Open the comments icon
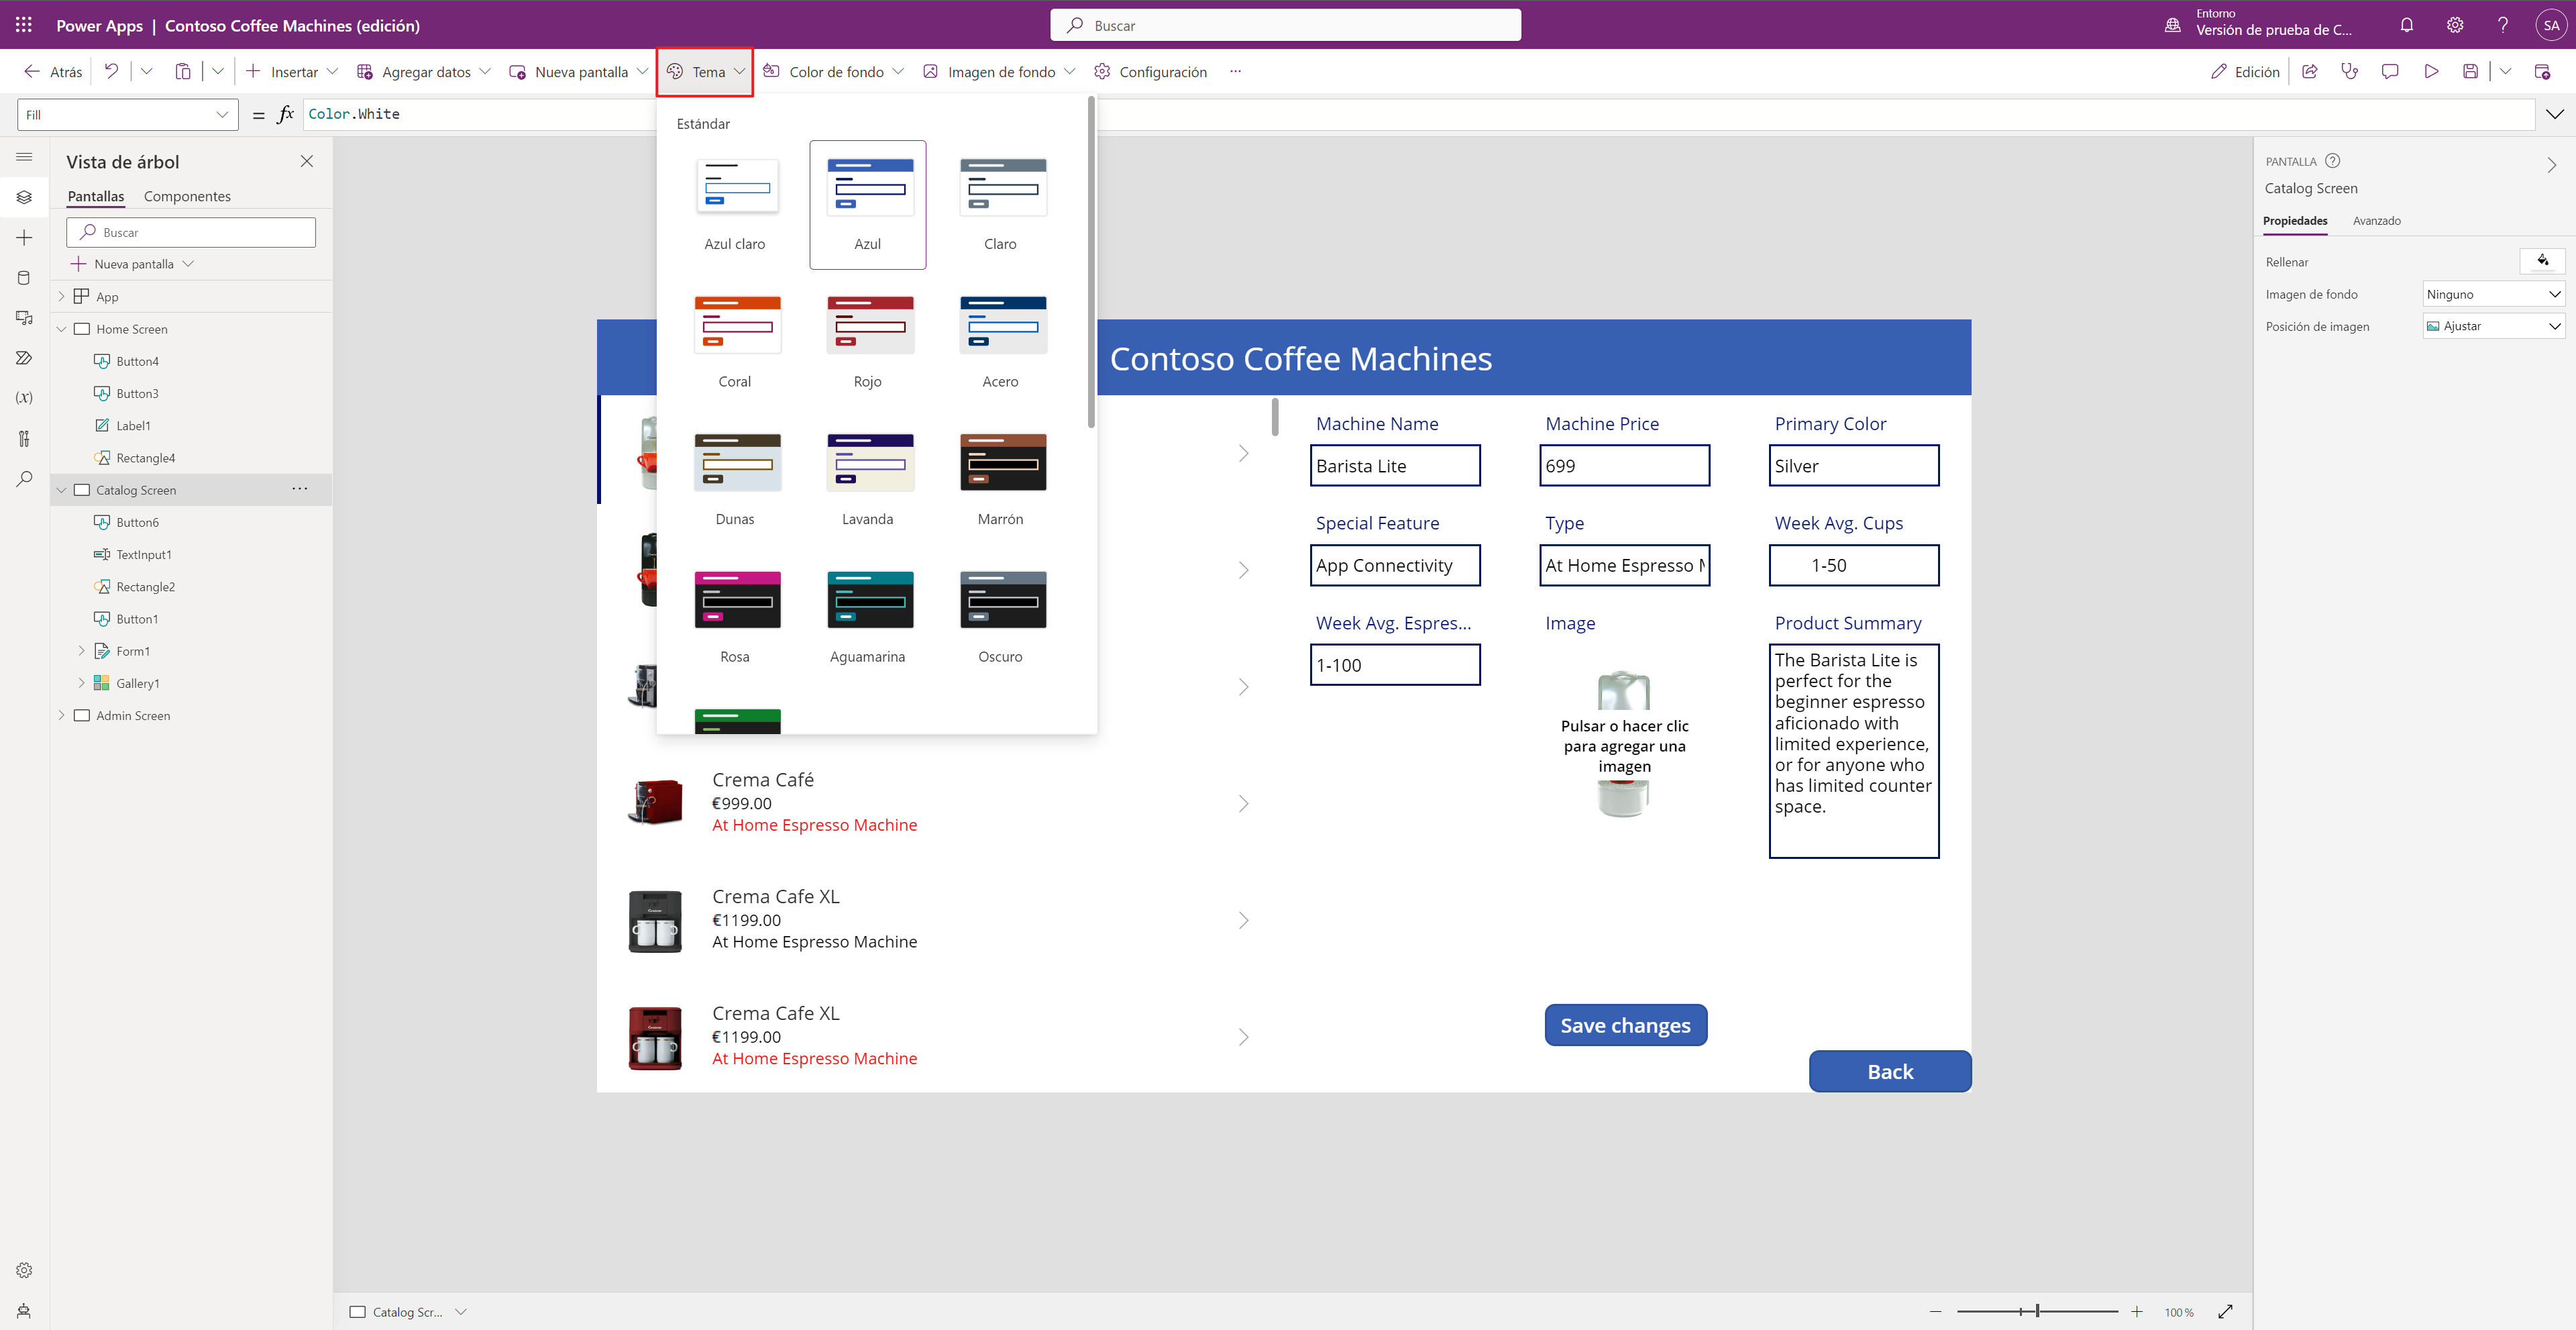 click(x=2390, y=71)
